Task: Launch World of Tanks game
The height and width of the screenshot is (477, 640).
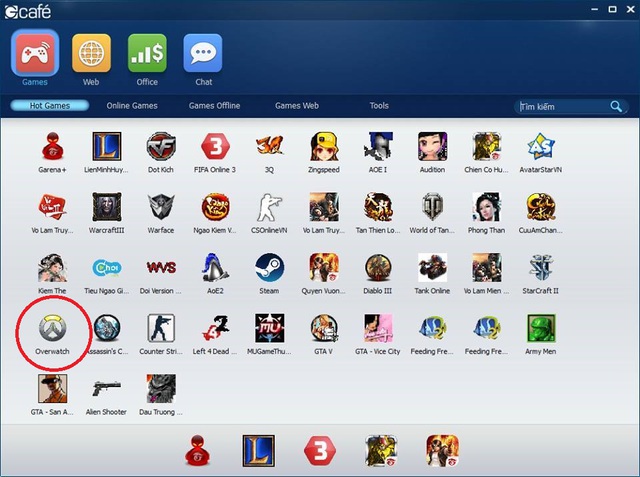Action: [x=432, y=213]
